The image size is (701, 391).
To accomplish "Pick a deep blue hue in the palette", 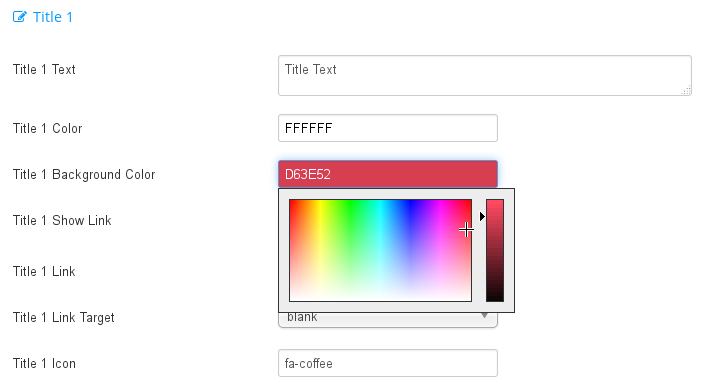I will (410, 210).
